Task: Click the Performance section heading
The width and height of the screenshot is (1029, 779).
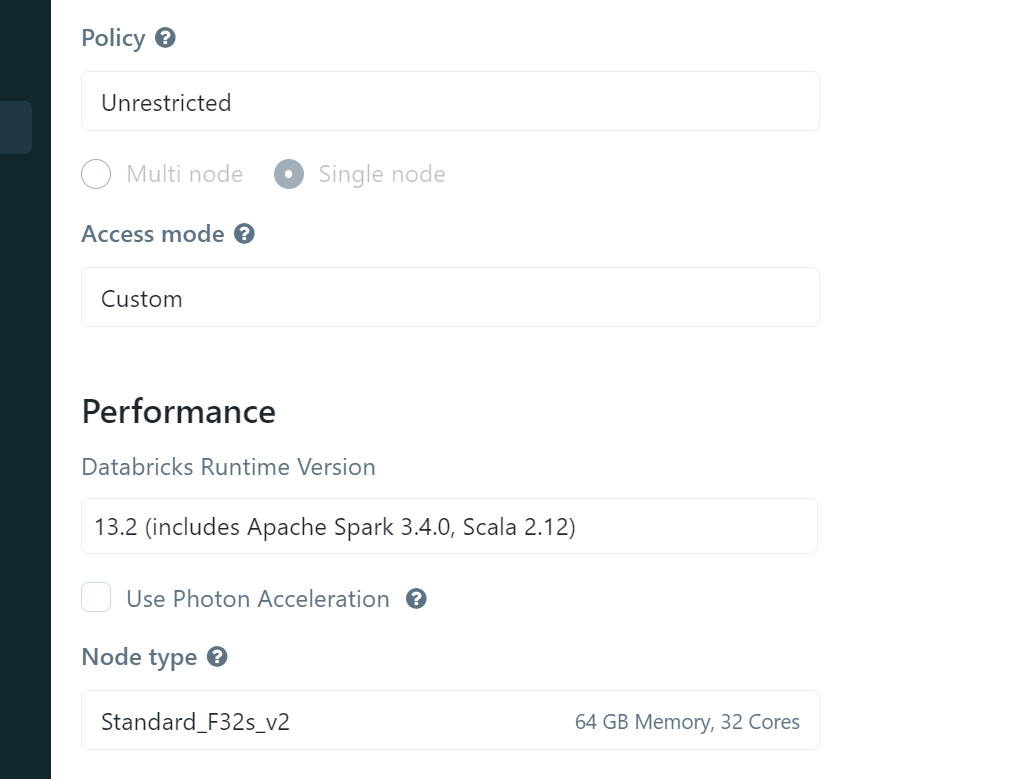Action: (178, 411)
